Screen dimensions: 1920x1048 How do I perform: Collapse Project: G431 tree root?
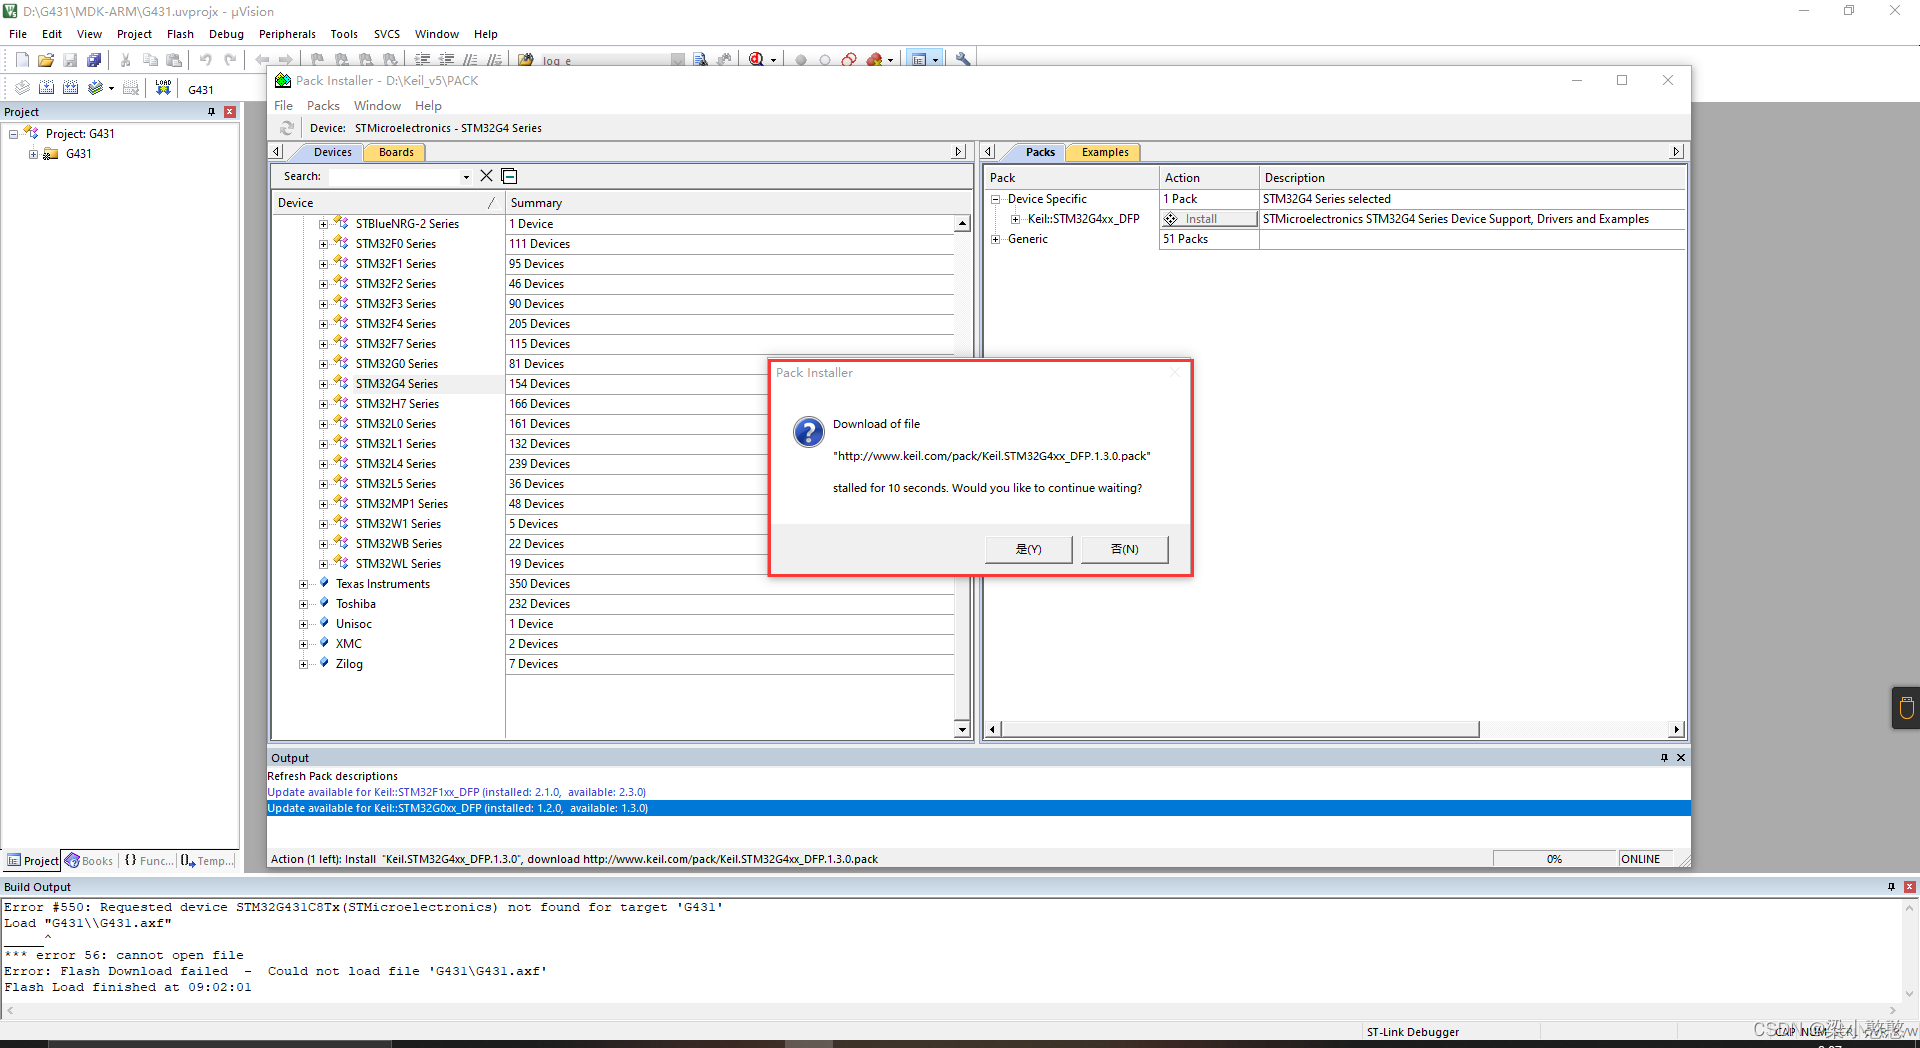13,134
